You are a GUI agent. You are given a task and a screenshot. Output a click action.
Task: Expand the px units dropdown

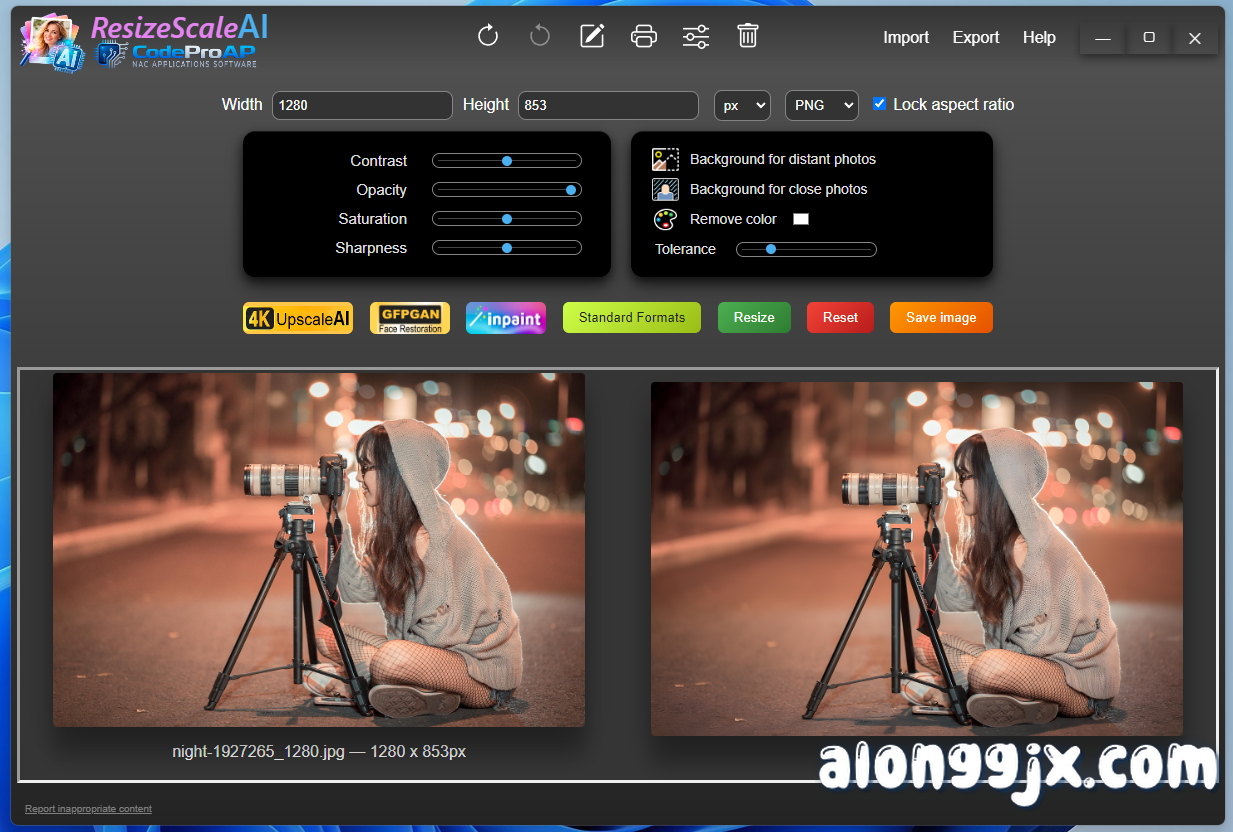[x=742, y=105]
